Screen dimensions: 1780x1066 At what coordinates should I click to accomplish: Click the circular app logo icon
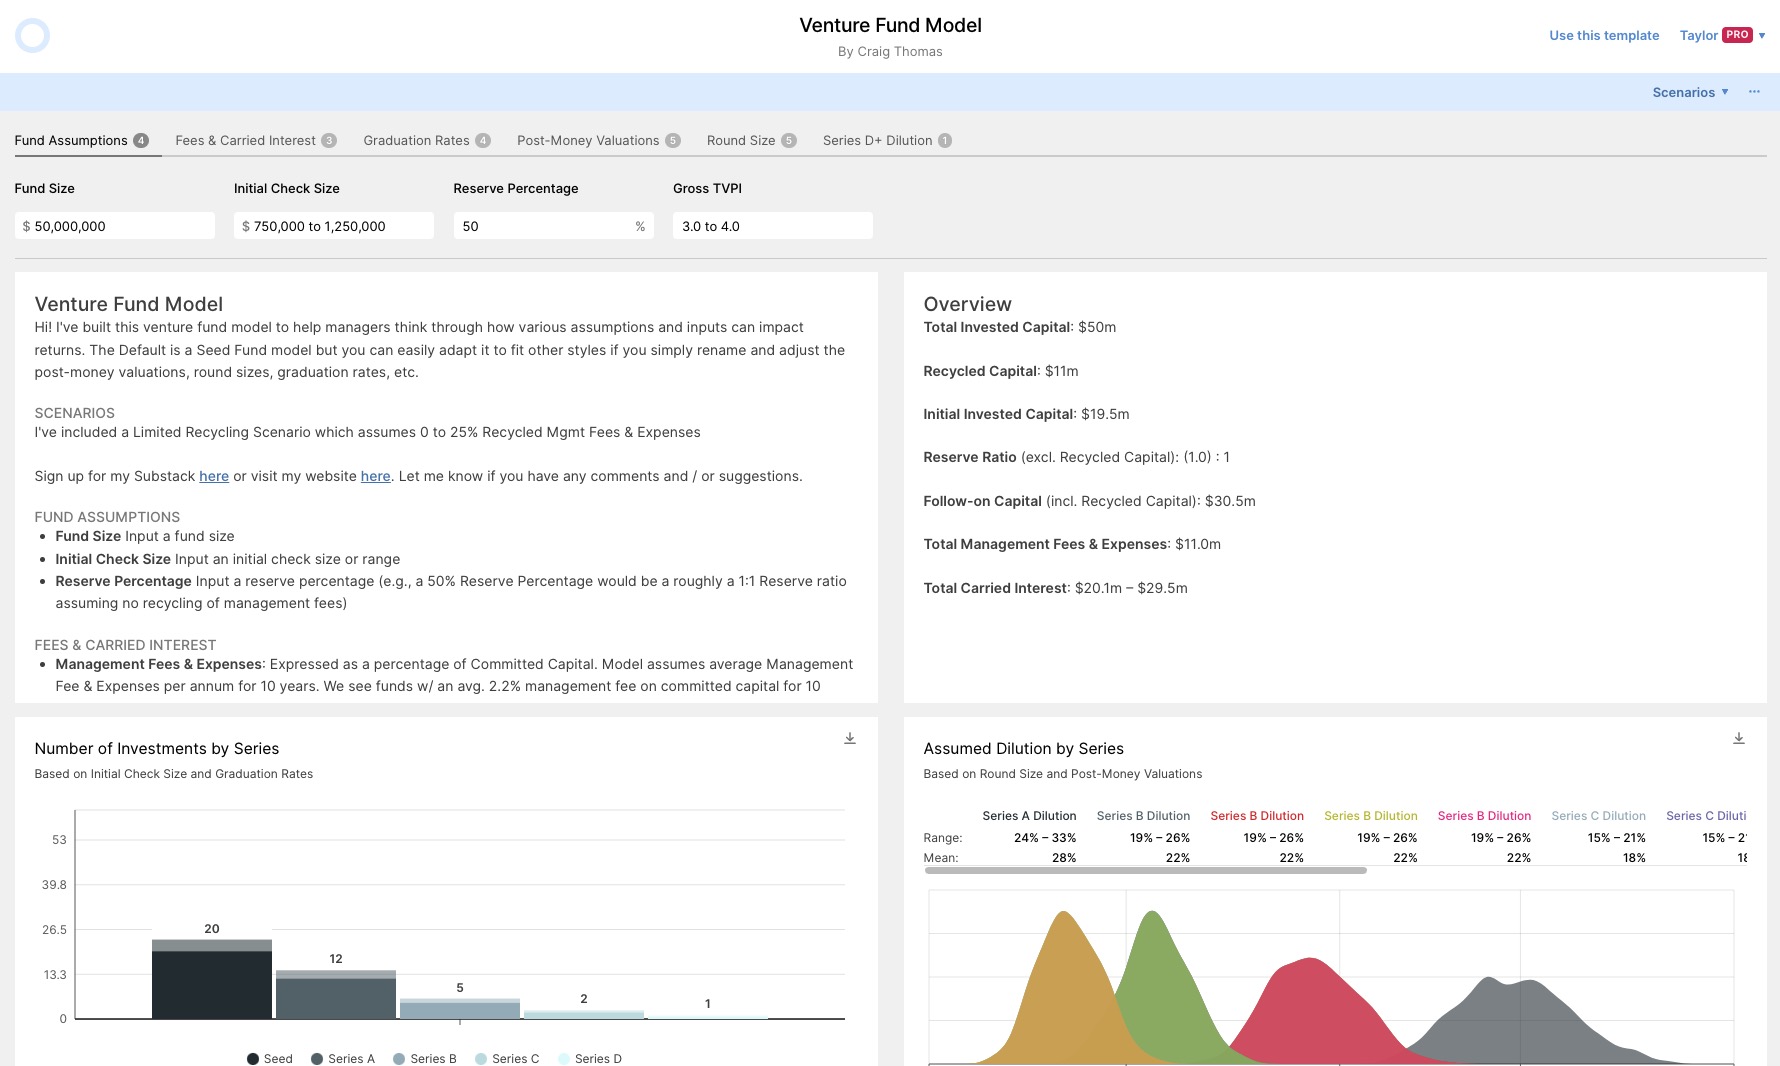pyautogui.click(x=33, y=36)
